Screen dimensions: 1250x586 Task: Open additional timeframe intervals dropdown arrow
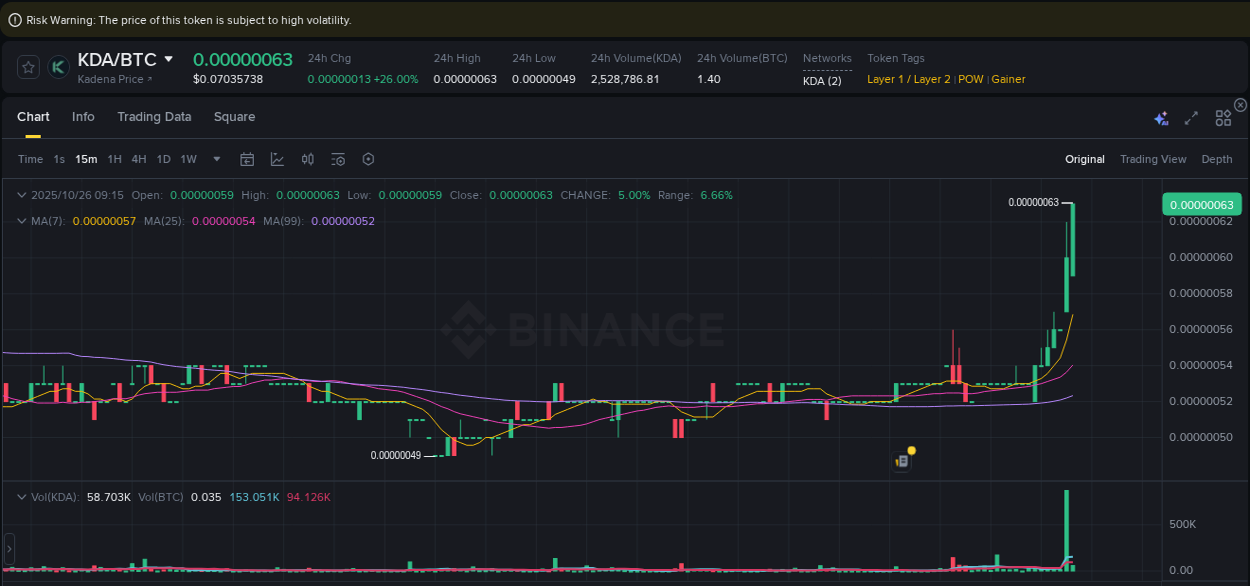click(216, 159)
